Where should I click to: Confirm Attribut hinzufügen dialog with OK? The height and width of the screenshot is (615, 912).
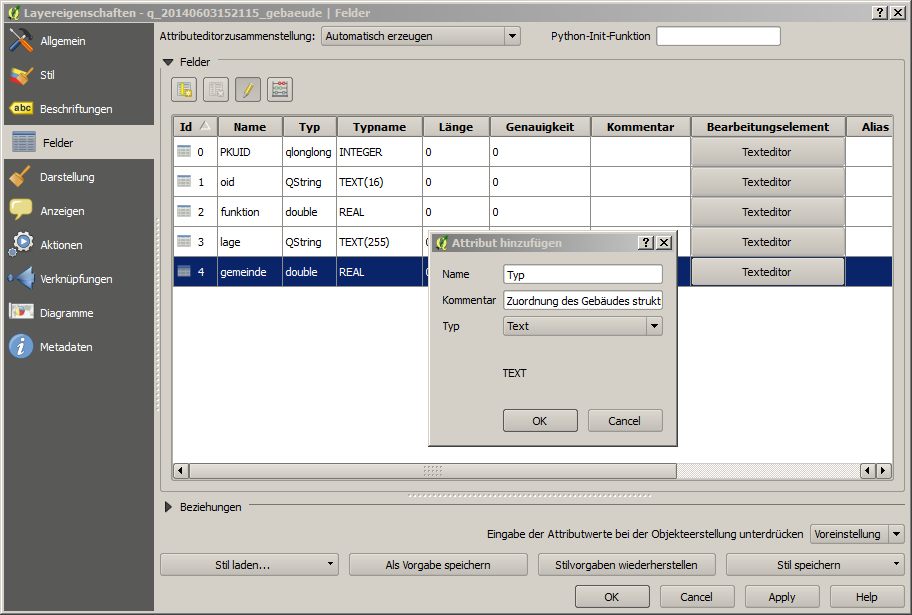pos(540,421)
